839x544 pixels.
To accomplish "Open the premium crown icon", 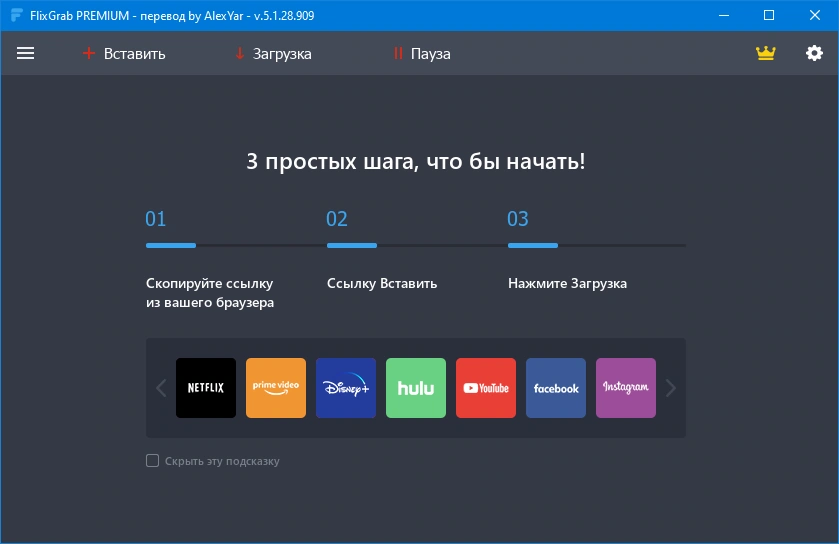I will (765, 53).
